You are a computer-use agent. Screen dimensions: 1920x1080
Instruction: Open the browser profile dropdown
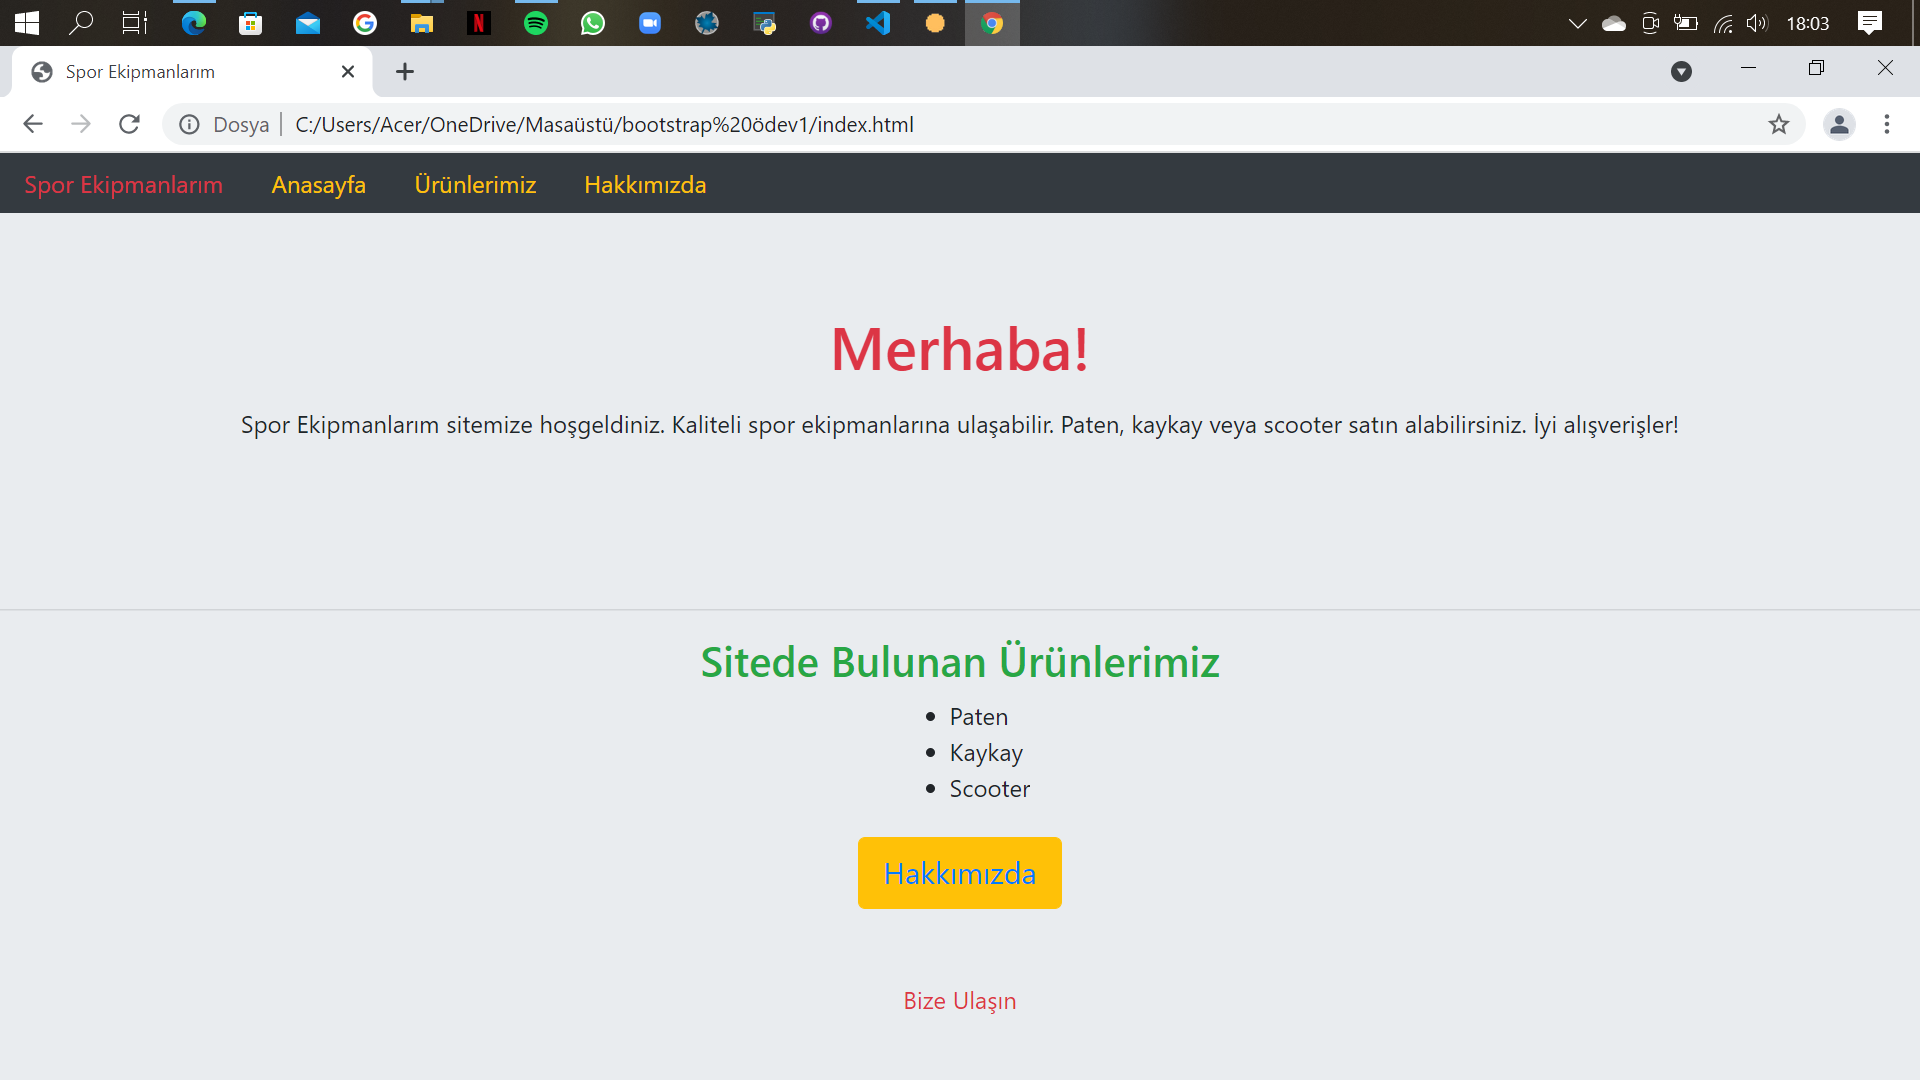click(1840, 124)
